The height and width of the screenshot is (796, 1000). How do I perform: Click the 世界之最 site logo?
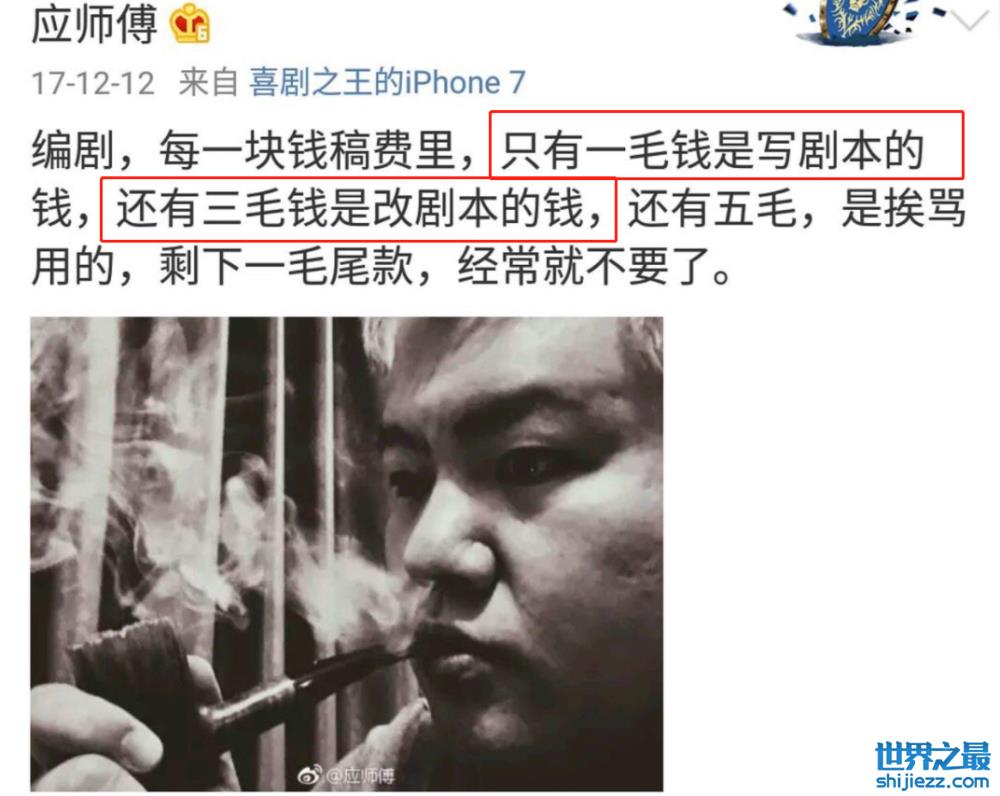pos(932,756)
